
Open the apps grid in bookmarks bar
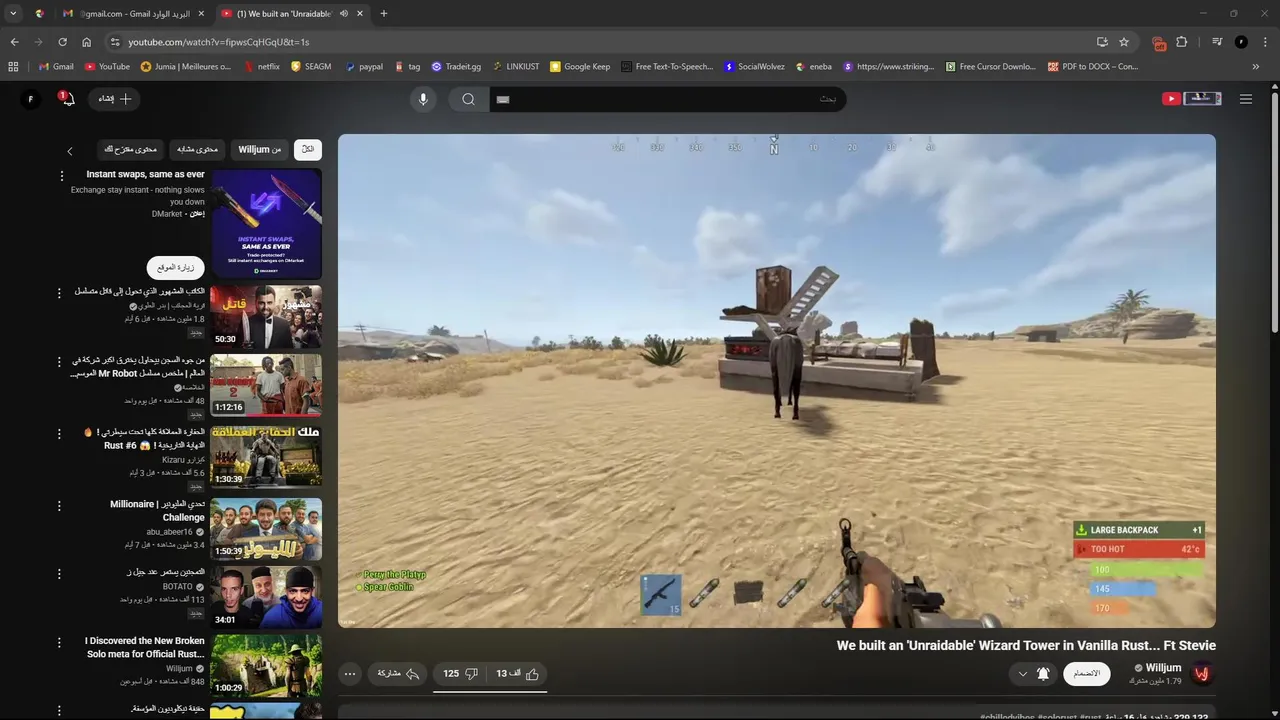click(x=13, y=67)
